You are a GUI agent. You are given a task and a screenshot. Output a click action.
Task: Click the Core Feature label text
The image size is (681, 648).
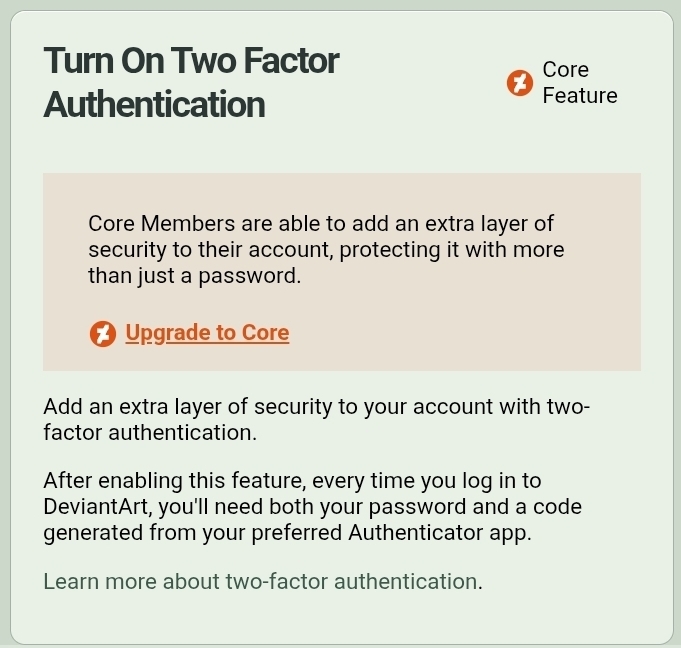point(580,83)
